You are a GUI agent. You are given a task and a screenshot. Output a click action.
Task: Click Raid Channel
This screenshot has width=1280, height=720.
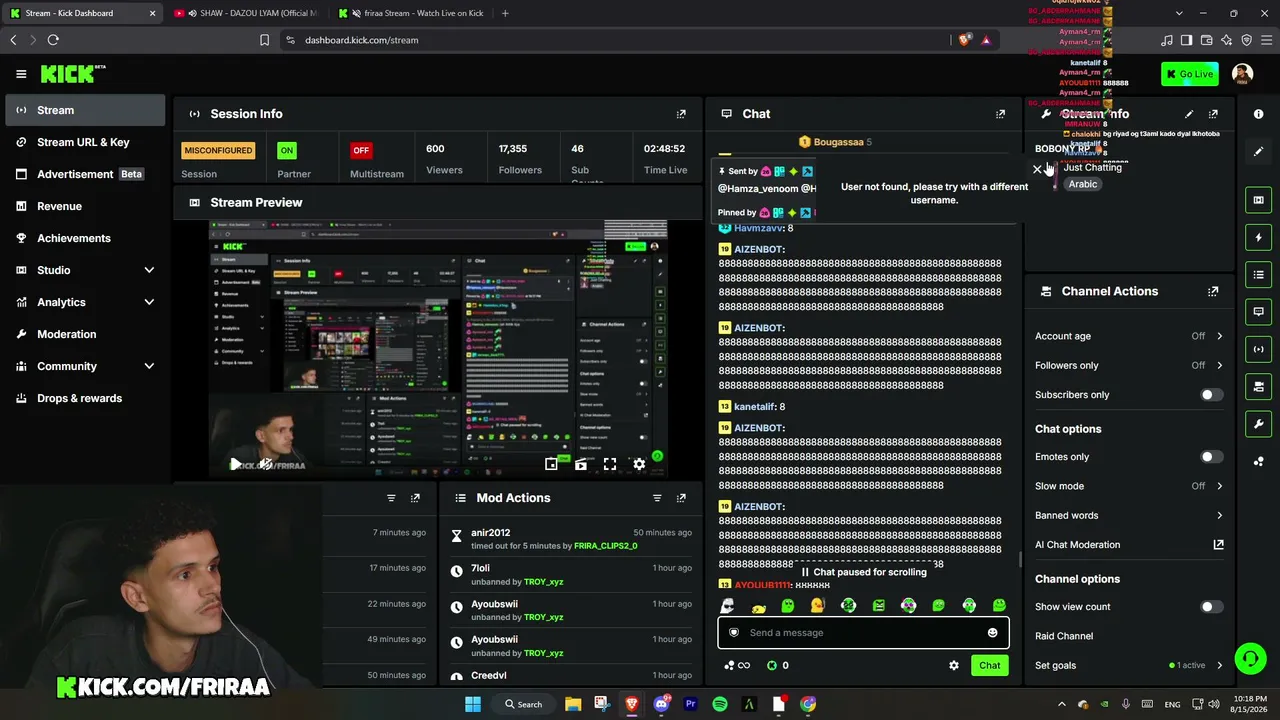(x=1064, y=636)
